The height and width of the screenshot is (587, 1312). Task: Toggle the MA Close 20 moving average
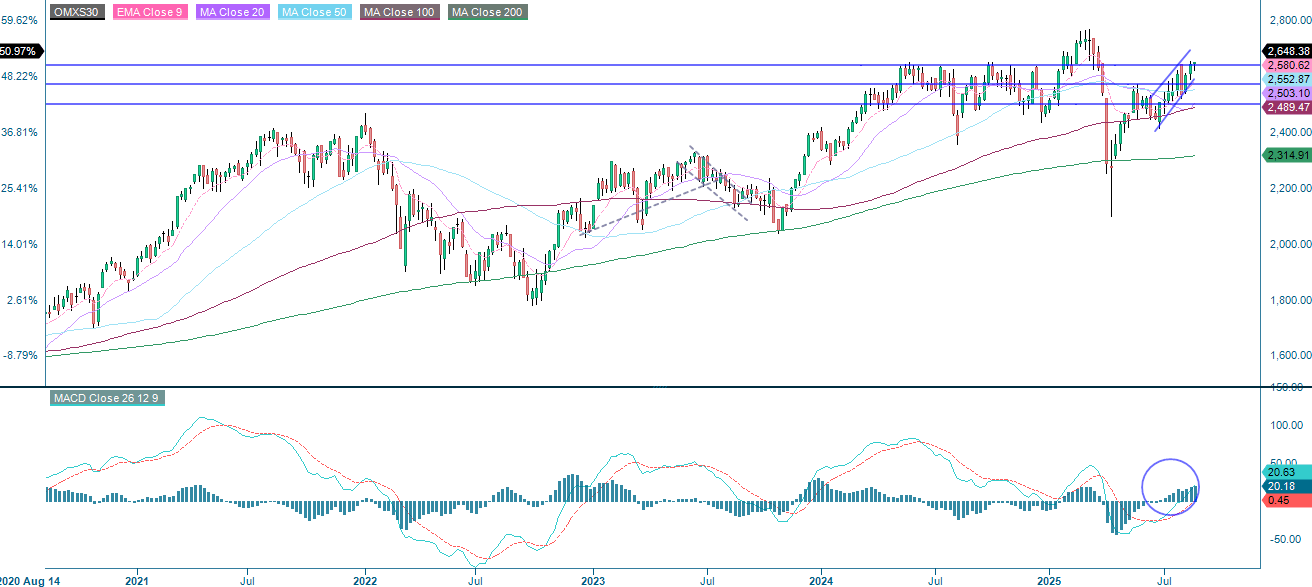click(234, 13)
